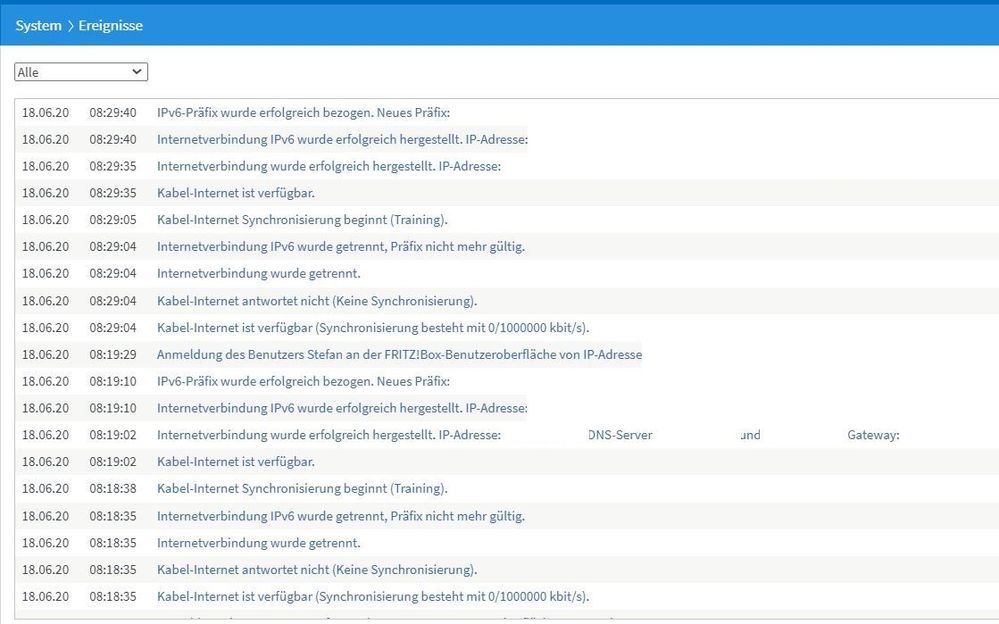This screenshot has width=999, height=624.
Task: Click the System breadcrumb link
Action: 38,25
